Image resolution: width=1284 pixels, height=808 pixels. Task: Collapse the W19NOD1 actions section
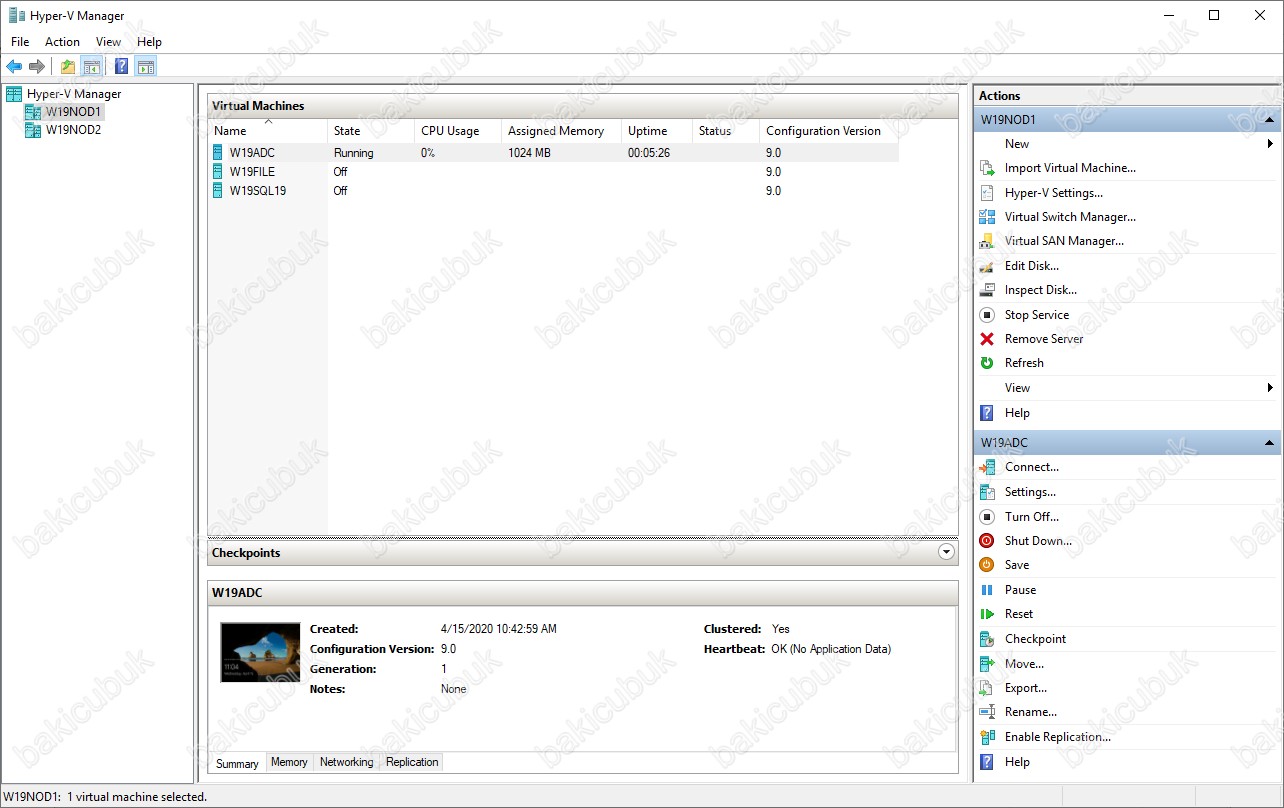tap(1269, 119)
